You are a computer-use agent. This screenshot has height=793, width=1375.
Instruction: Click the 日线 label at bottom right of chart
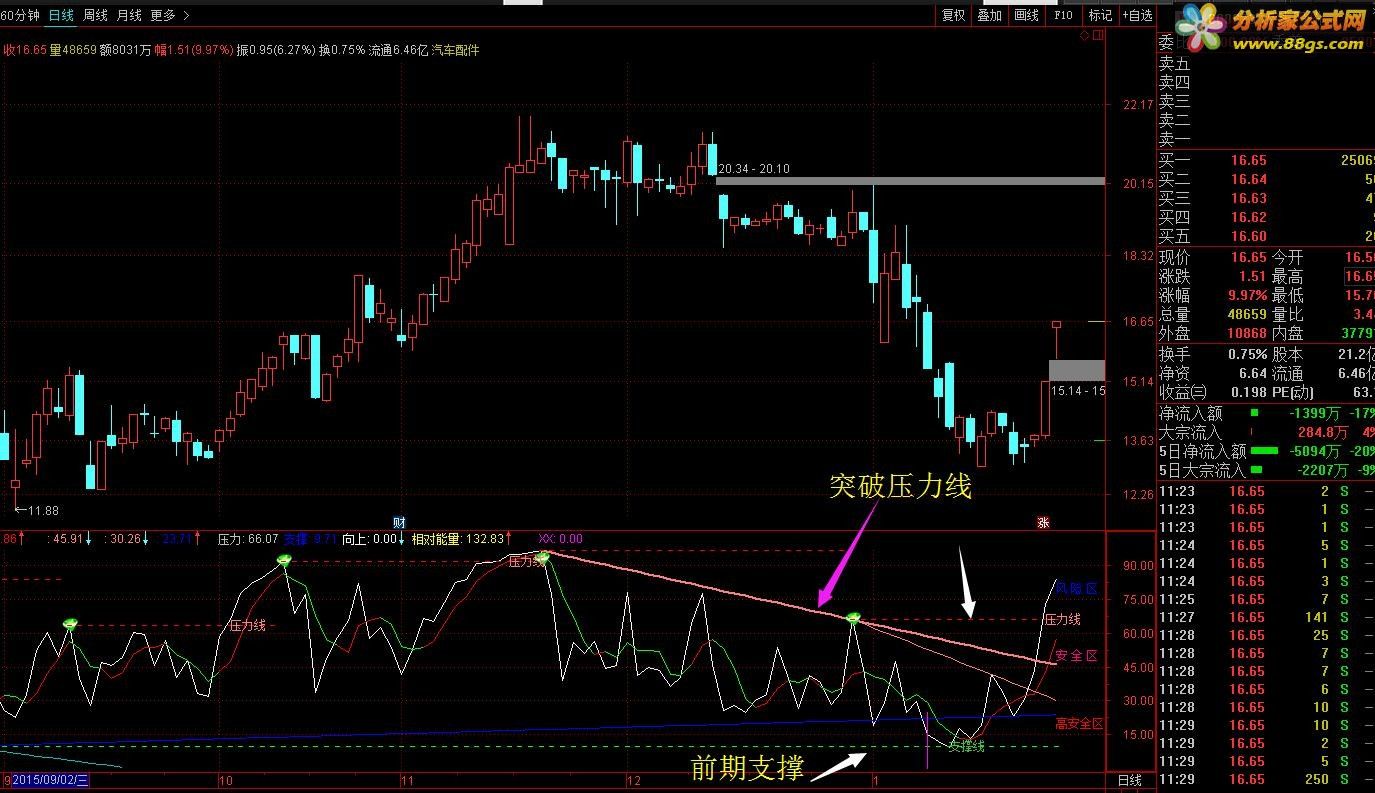click(1129, 780)
